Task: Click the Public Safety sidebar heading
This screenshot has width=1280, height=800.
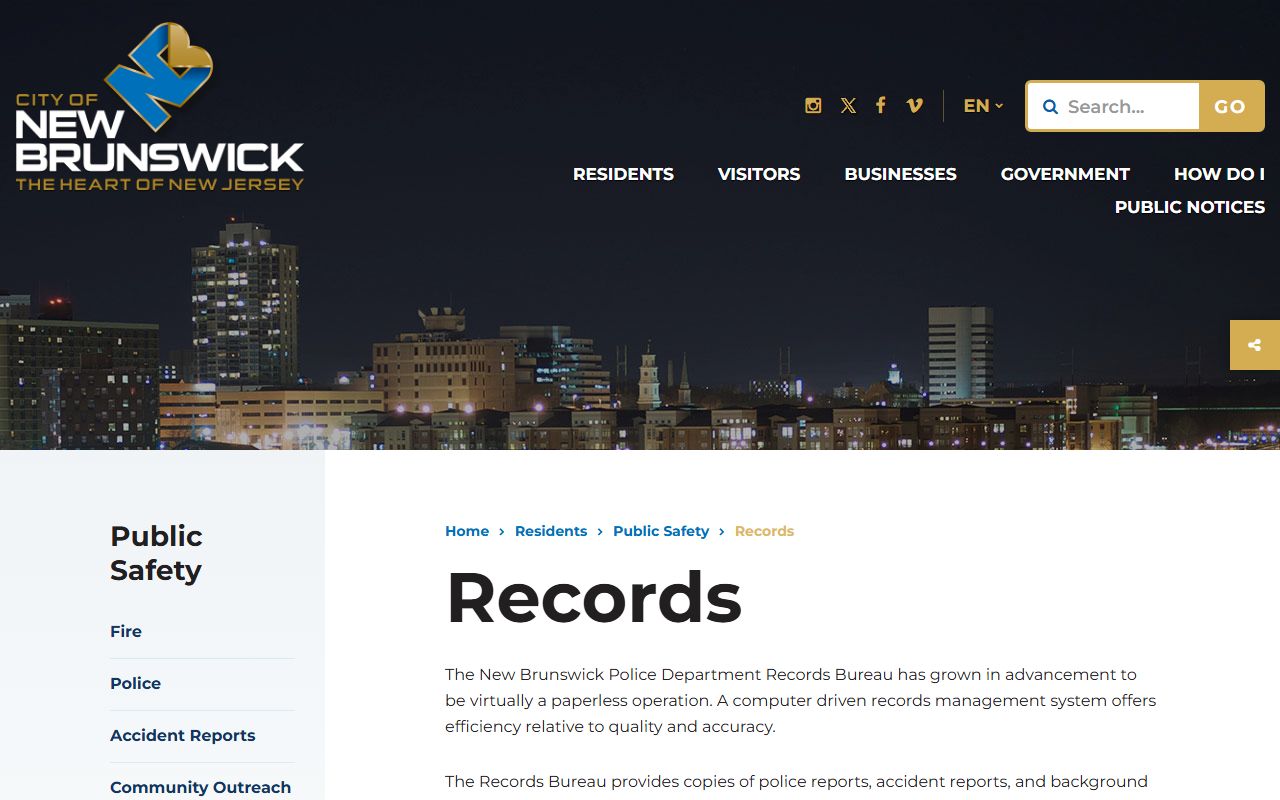Action: (x=157, y=553)
